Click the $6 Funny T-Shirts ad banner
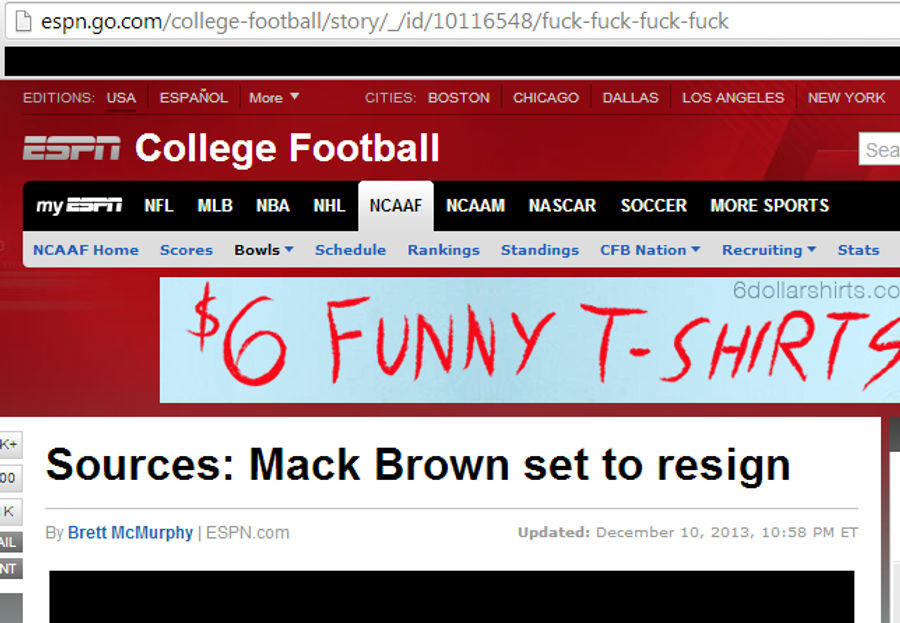This screenshot has width=900, height=623. tap(530, 340)
